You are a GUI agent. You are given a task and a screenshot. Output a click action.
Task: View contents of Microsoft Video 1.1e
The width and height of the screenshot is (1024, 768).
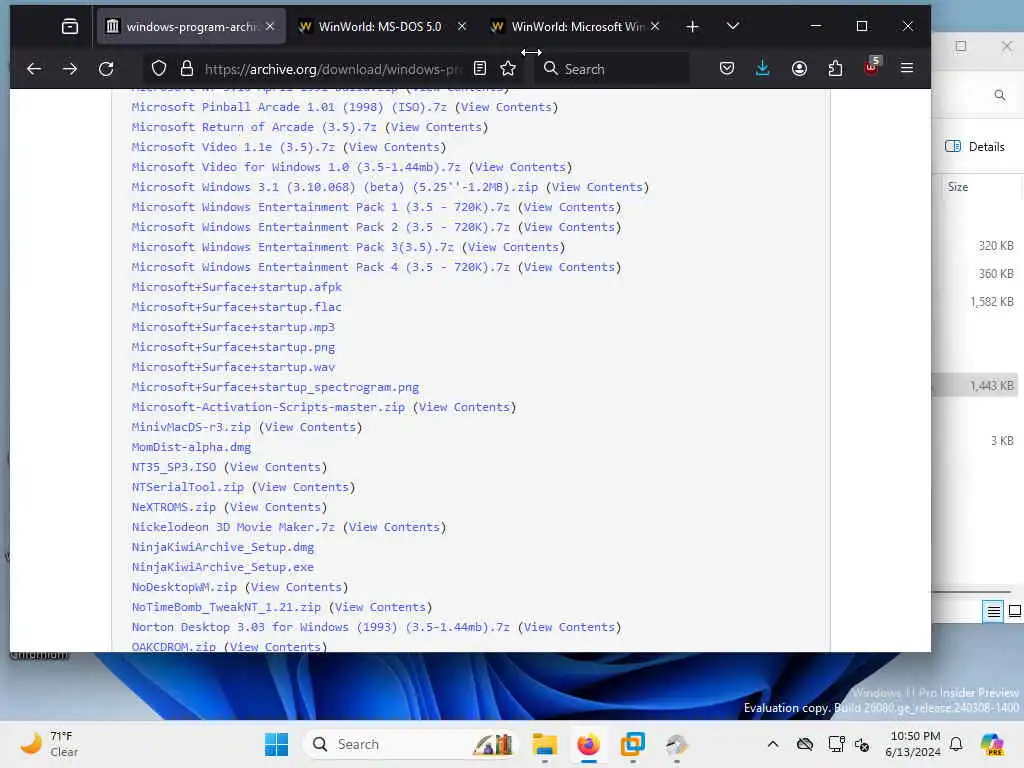pyautogui.click(x=394, y=148)
